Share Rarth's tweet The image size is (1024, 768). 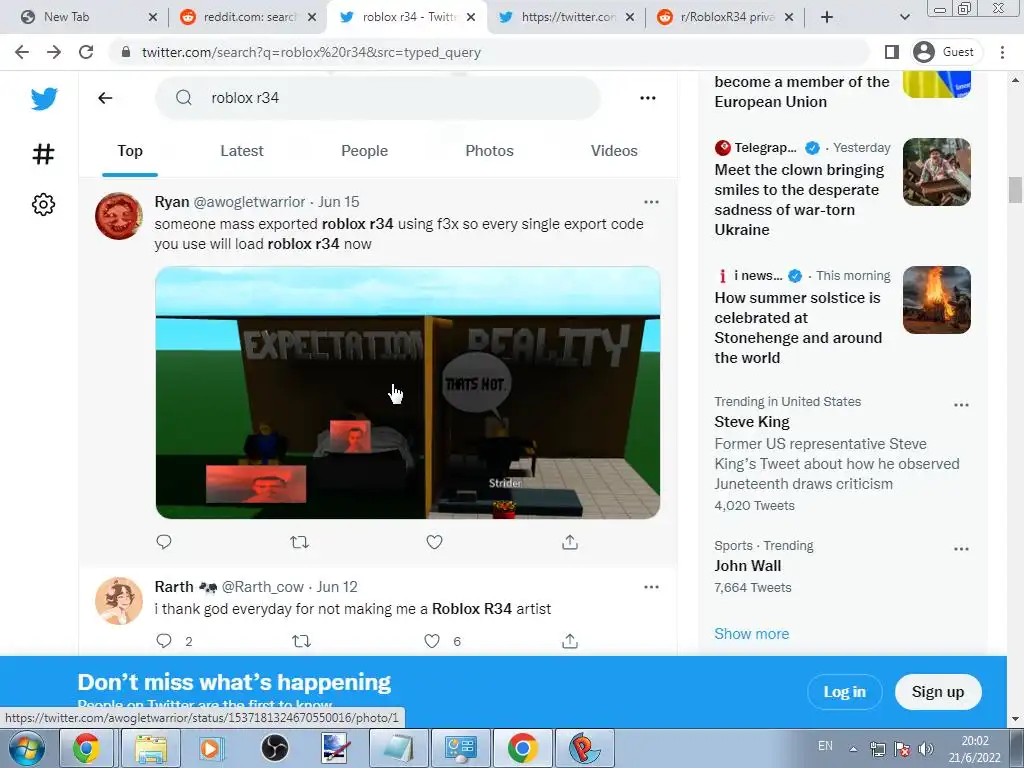569,641
